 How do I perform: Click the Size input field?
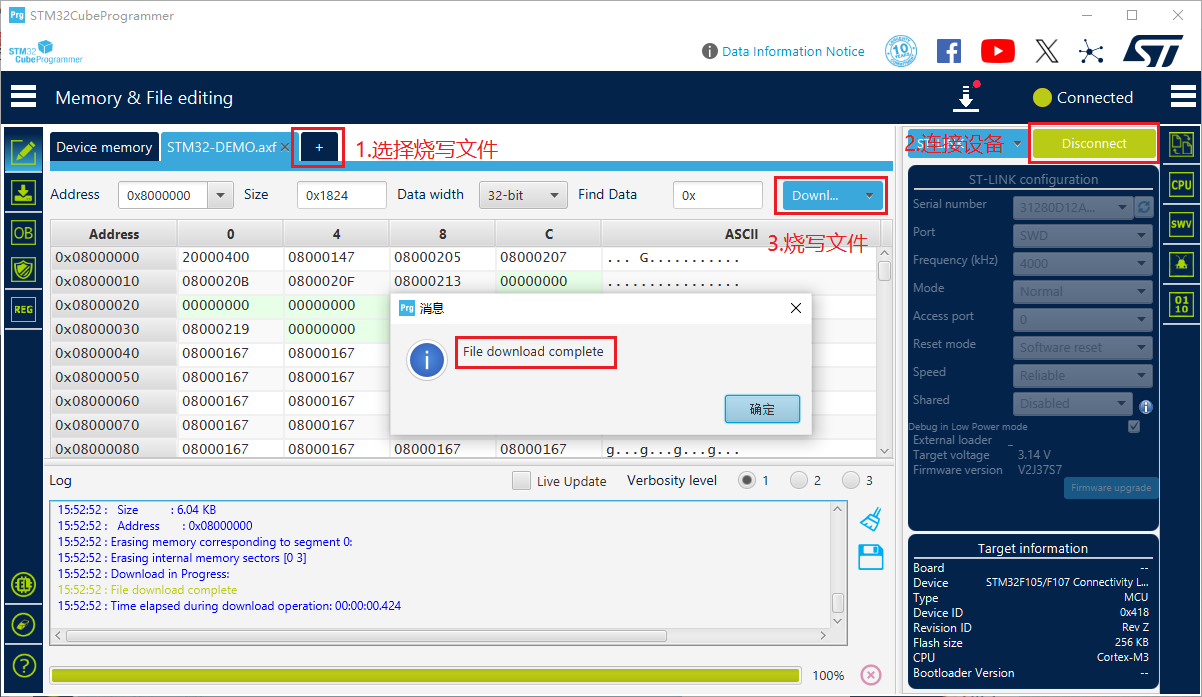[342, 196]
